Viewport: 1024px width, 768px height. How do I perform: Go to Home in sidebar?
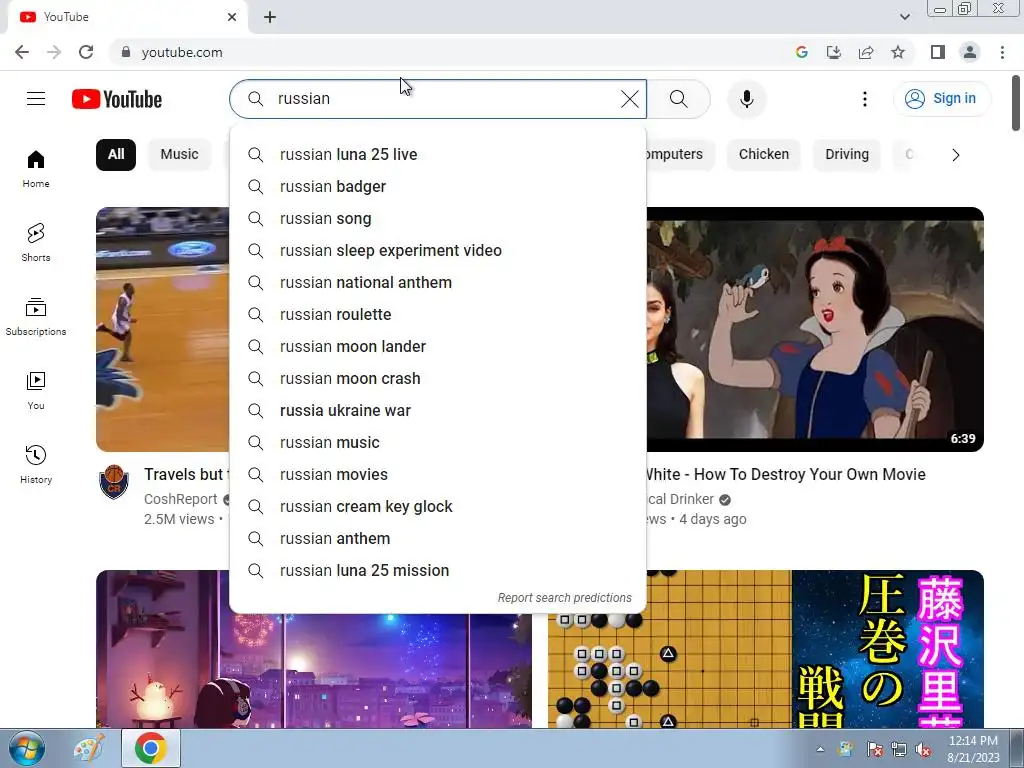click(x=36, y=168)
